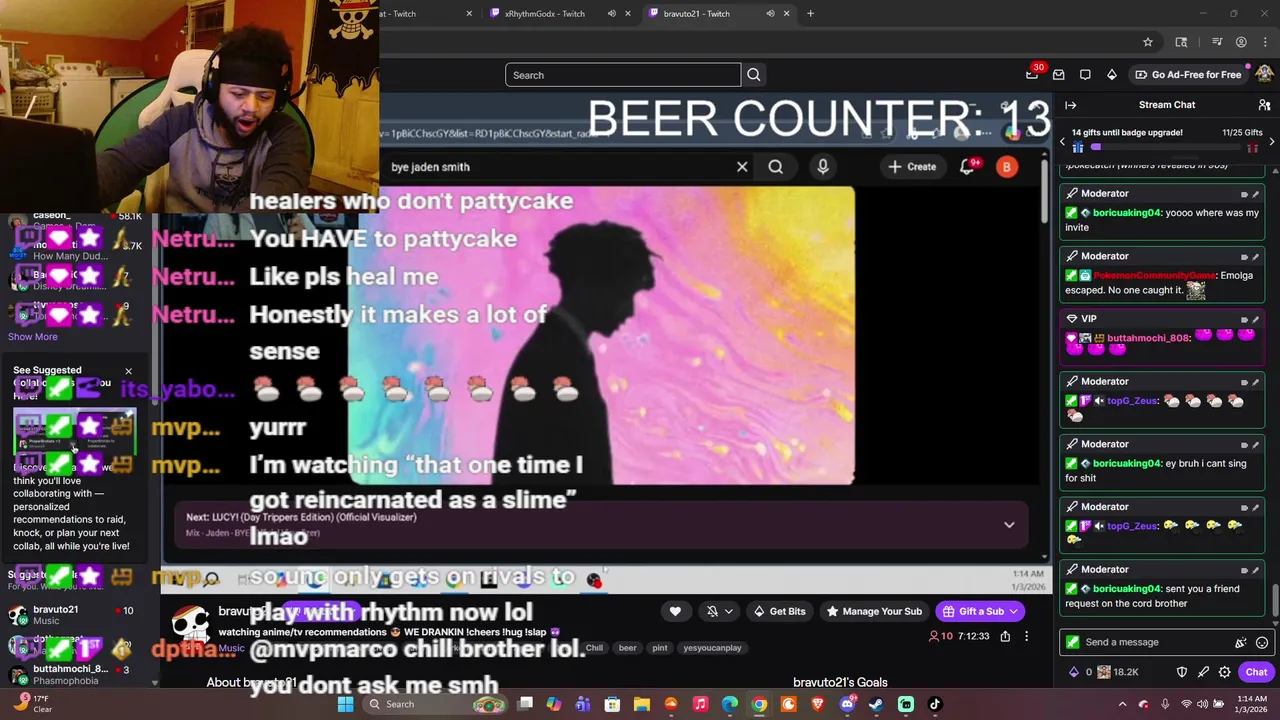Image resolution: width=1280 pixels, height=720 pixels.
Task: Open a new Chrome tab
Action: 810,14
